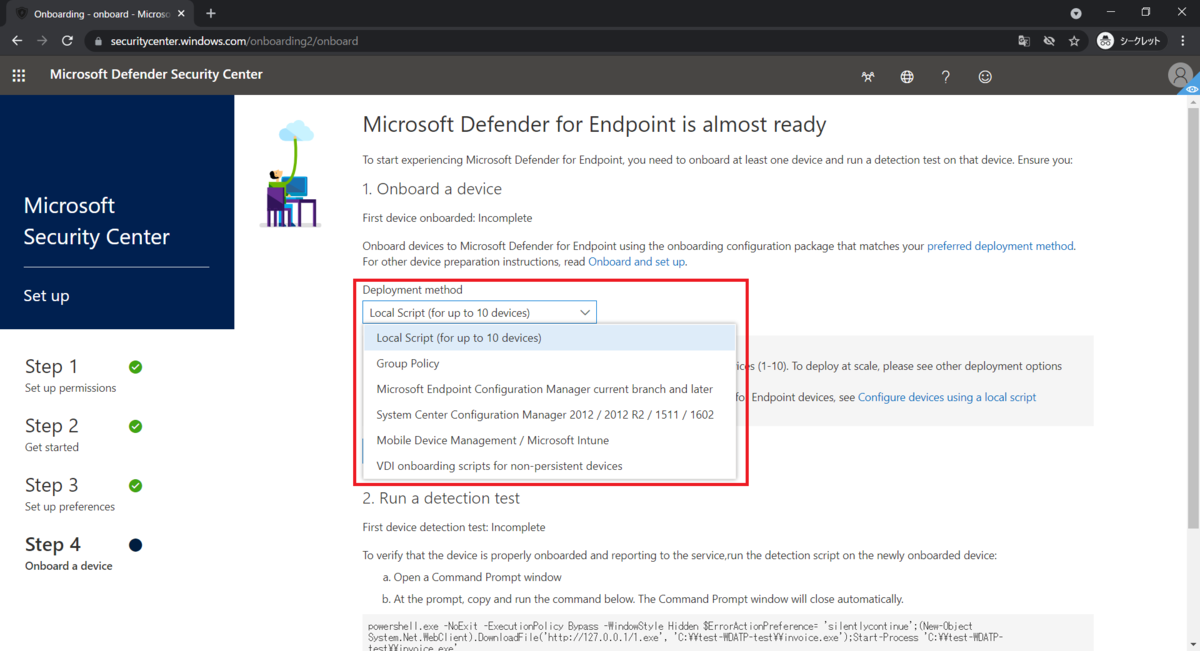Open Configure devices using a local script link
The height and width of the screenshot is (651, 1200).
pyautogui.click(x=947, y=397)
